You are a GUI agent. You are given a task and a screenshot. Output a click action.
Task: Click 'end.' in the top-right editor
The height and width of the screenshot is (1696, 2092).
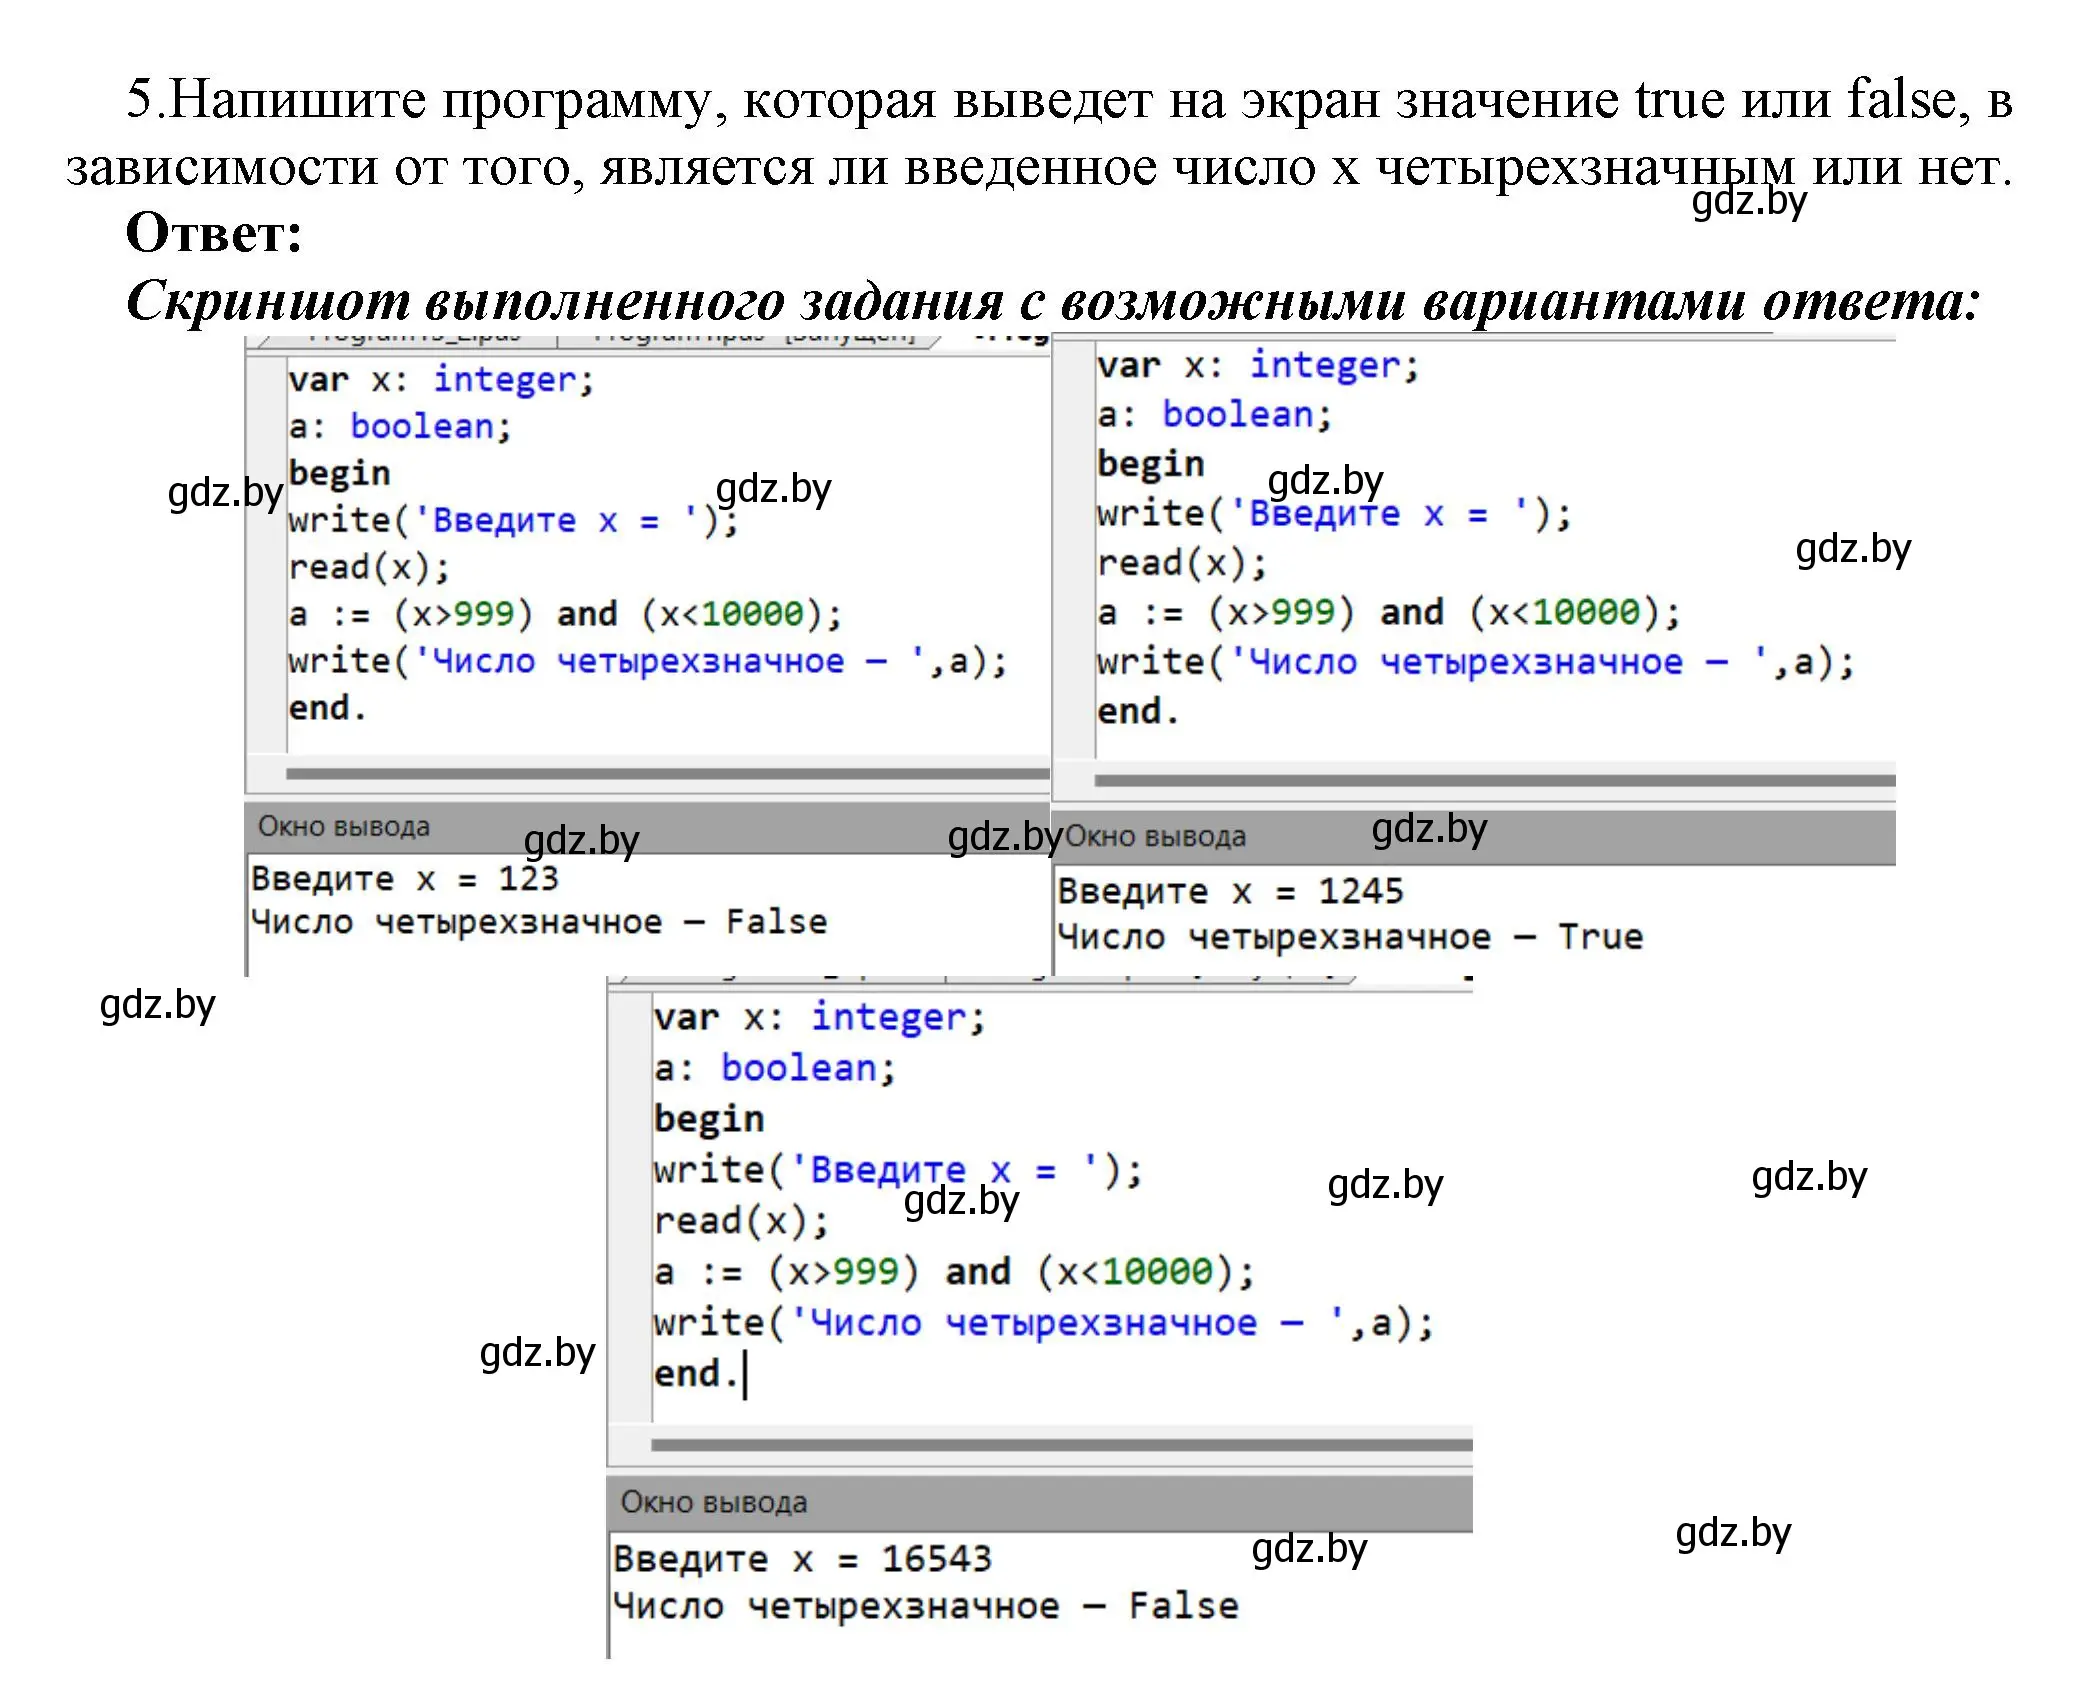[1138, 711]
